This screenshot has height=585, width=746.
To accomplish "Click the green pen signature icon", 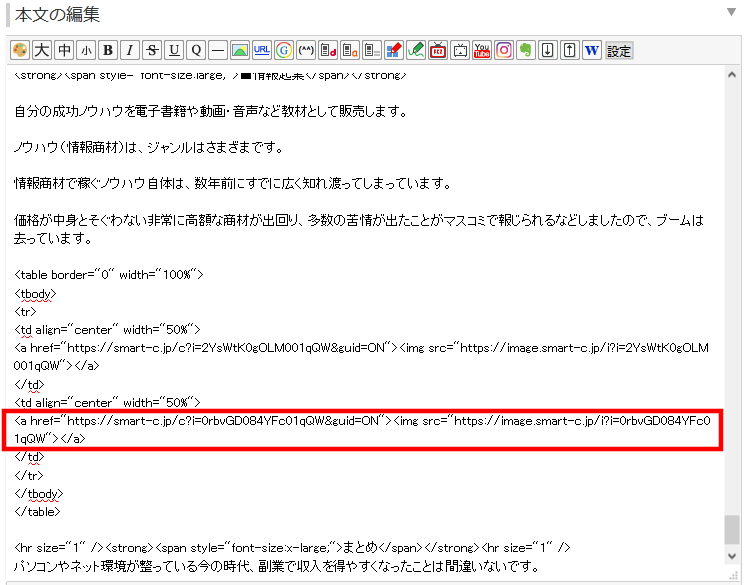I will (x=416, y=50).
